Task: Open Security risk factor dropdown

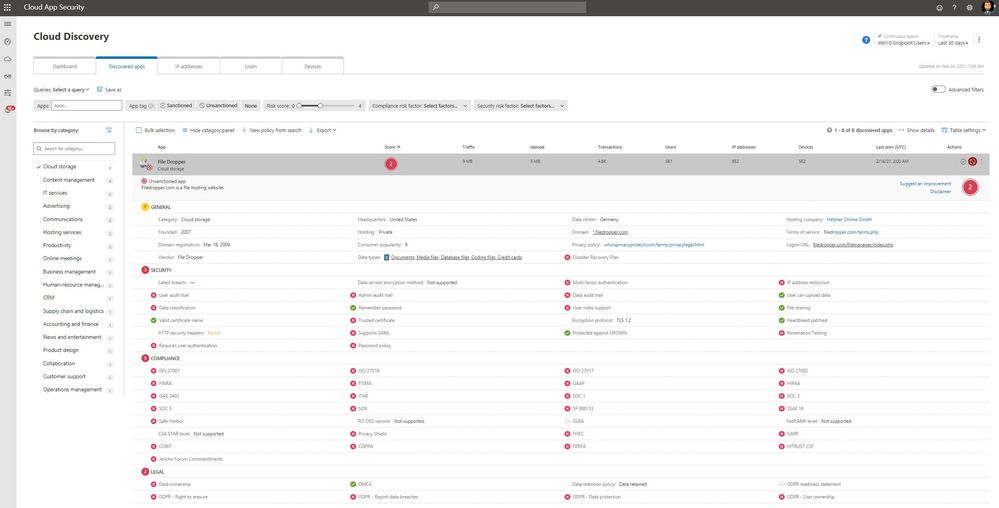Action: pos(521,106)
